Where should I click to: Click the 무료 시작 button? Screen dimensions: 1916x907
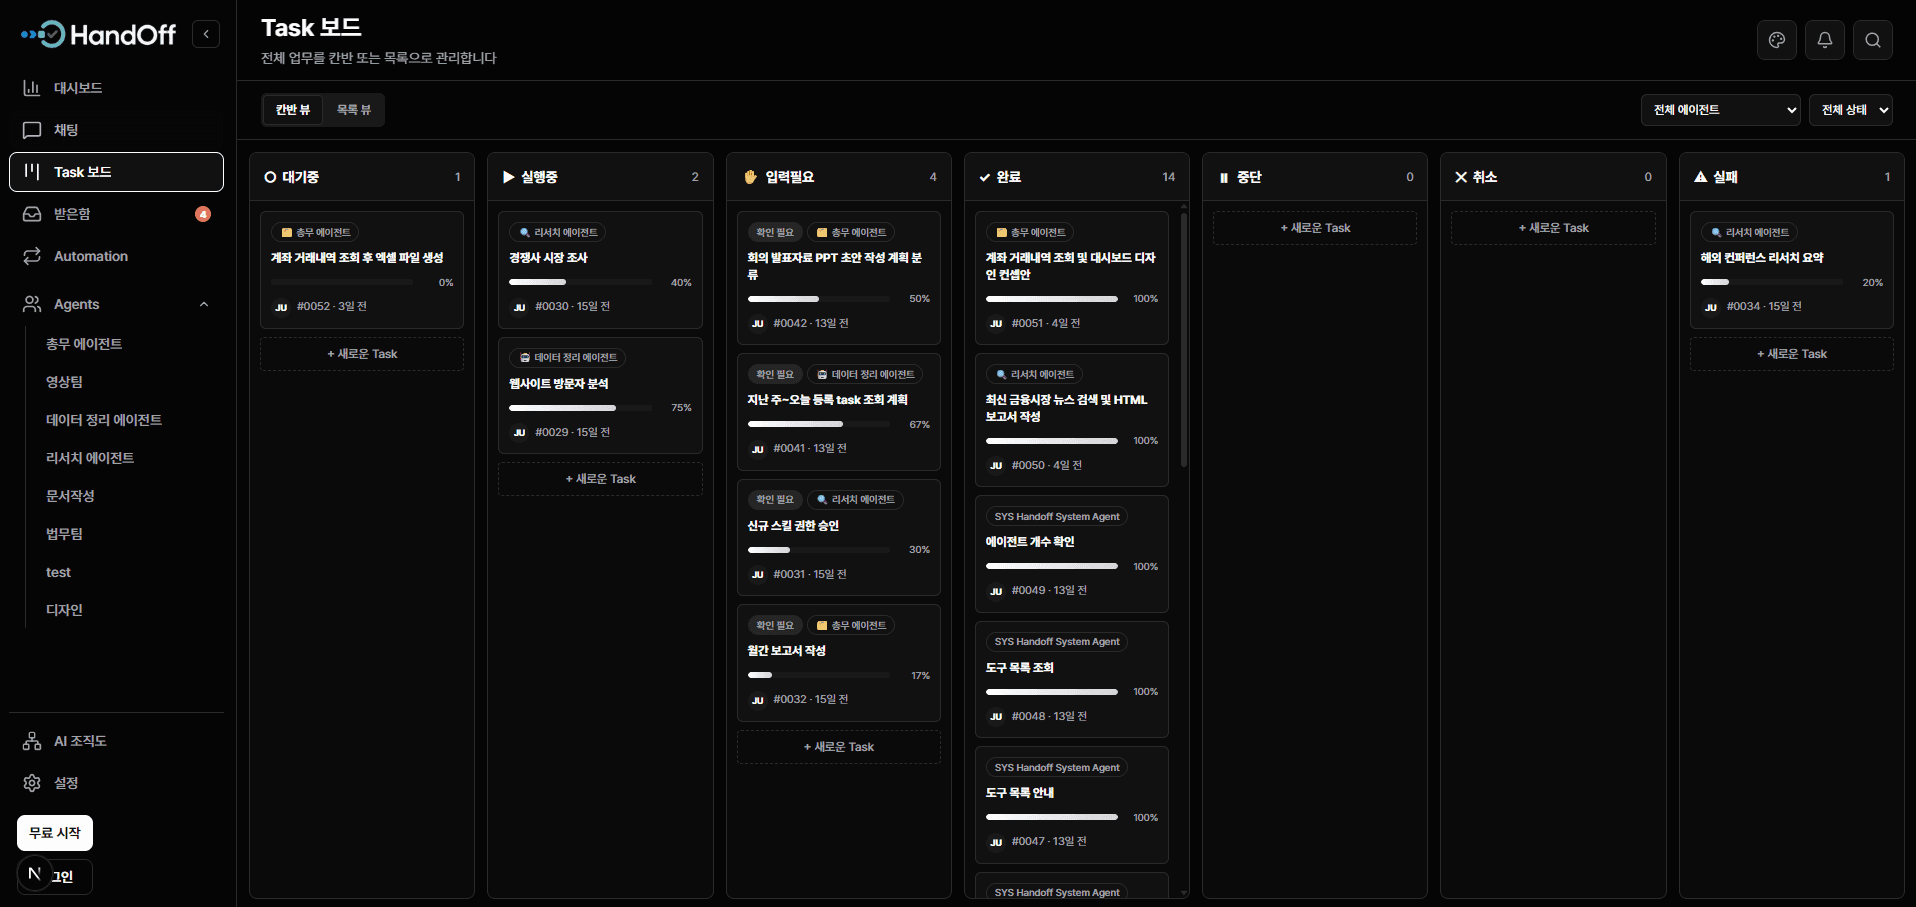(x=55, y=833)
